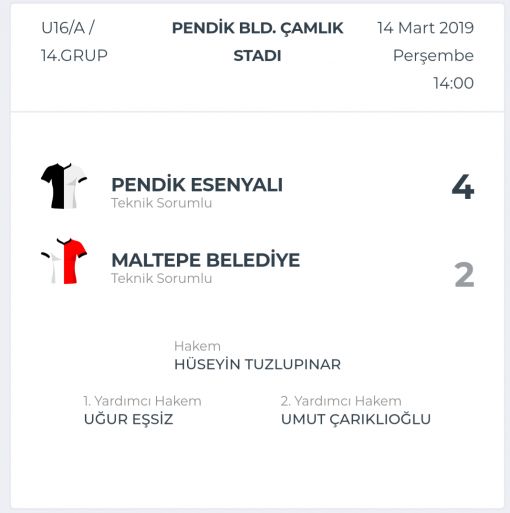Click Teknik Sorumlu under Maltepe Belediye
510x513 pixels.
[x=162, y=278]
